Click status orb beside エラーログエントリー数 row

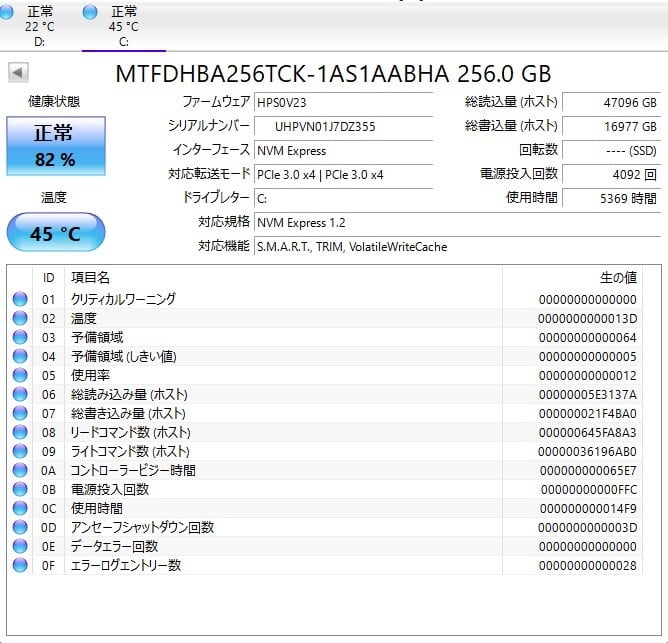[x=20, y=565]
